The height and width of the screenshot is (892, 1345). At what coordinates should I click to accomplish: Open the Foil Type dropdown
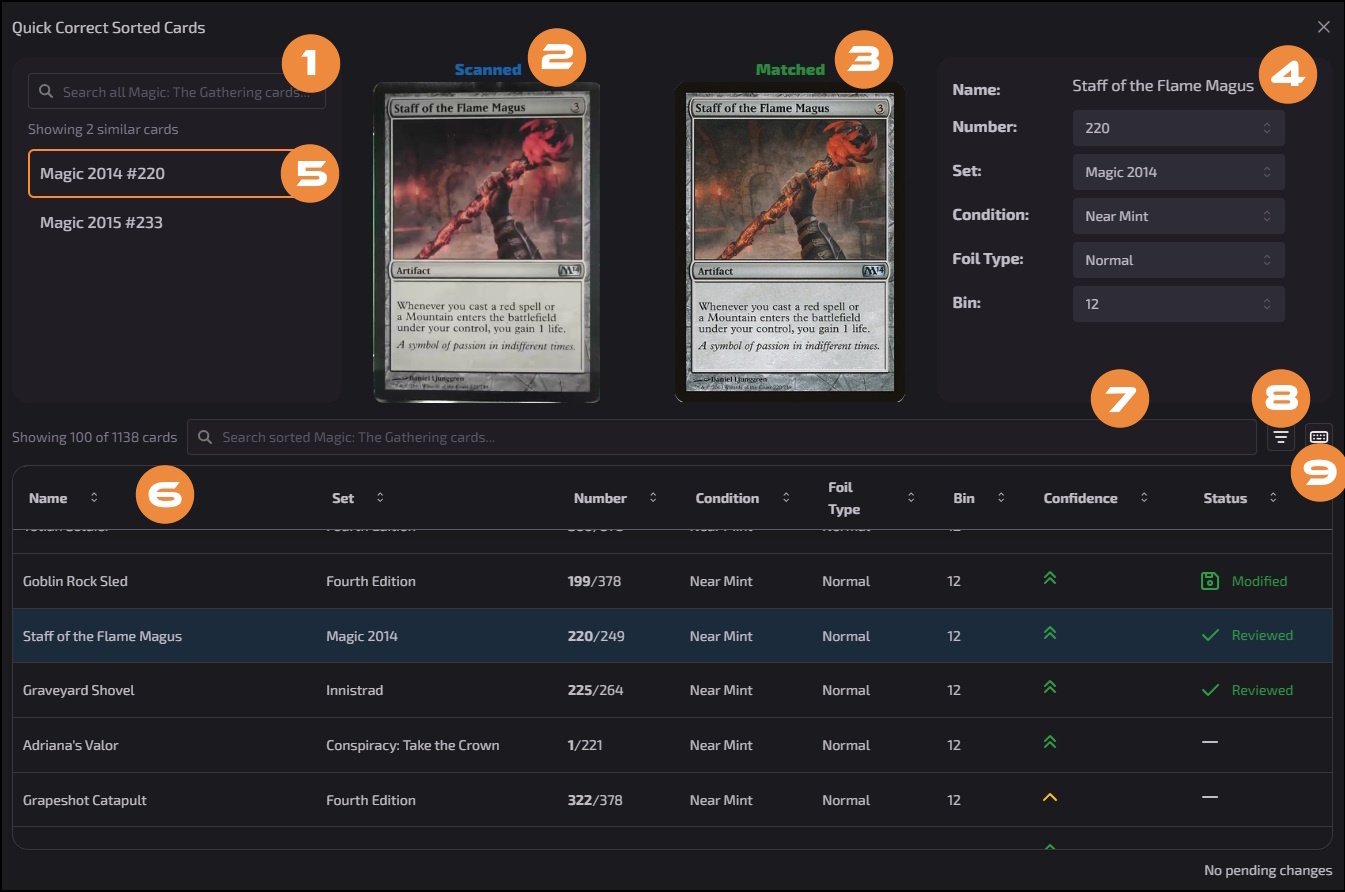[1178, 260]
